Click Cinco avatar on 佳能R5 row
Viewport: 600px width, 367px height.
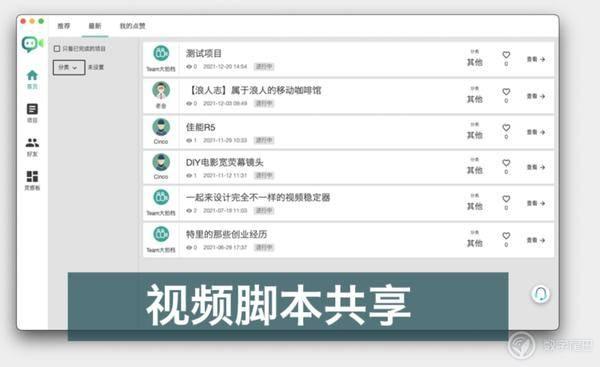[161, 127]
